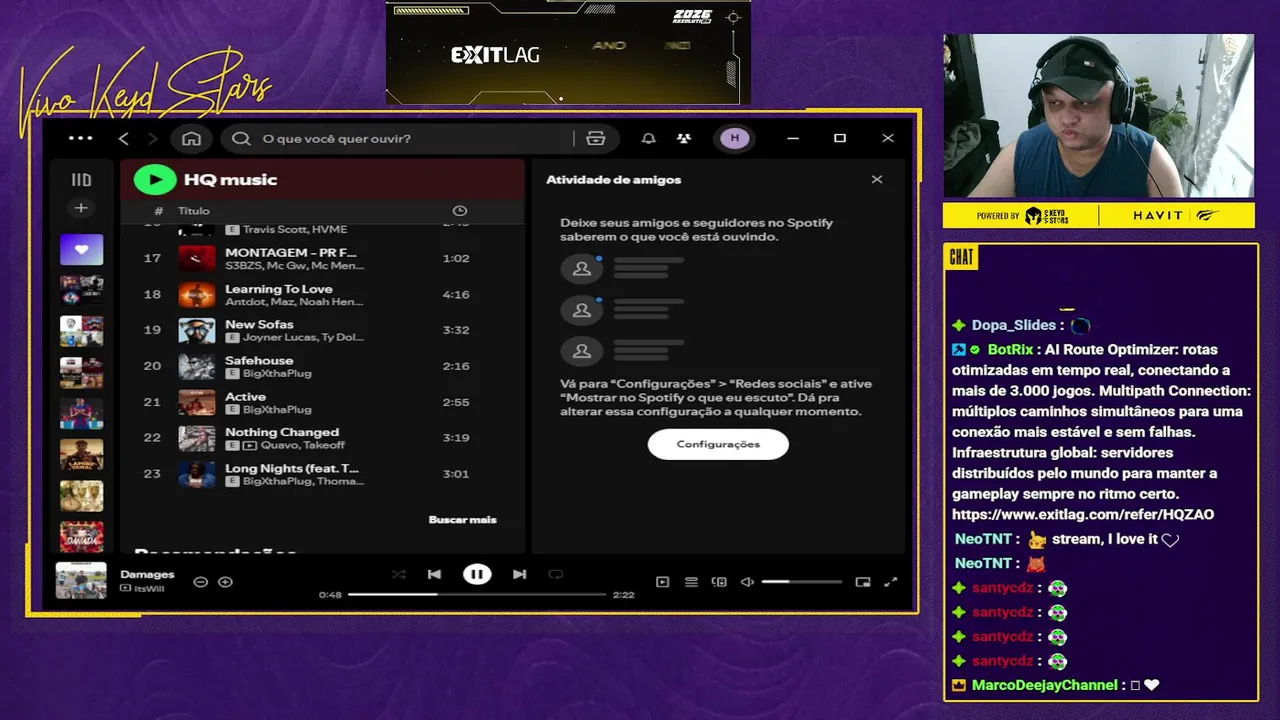Open the Spotify three-dots menu
This screenshot has height=720, width=1280.
80,139
